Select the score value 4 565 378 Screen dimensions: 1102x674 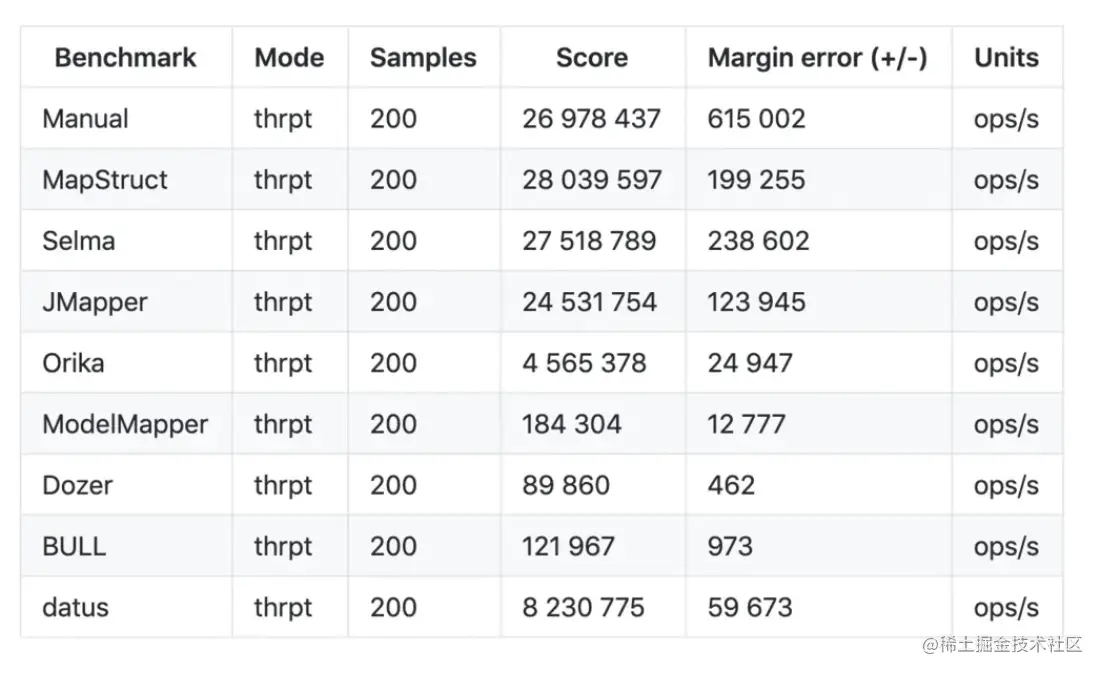click(x=584, y=363)
